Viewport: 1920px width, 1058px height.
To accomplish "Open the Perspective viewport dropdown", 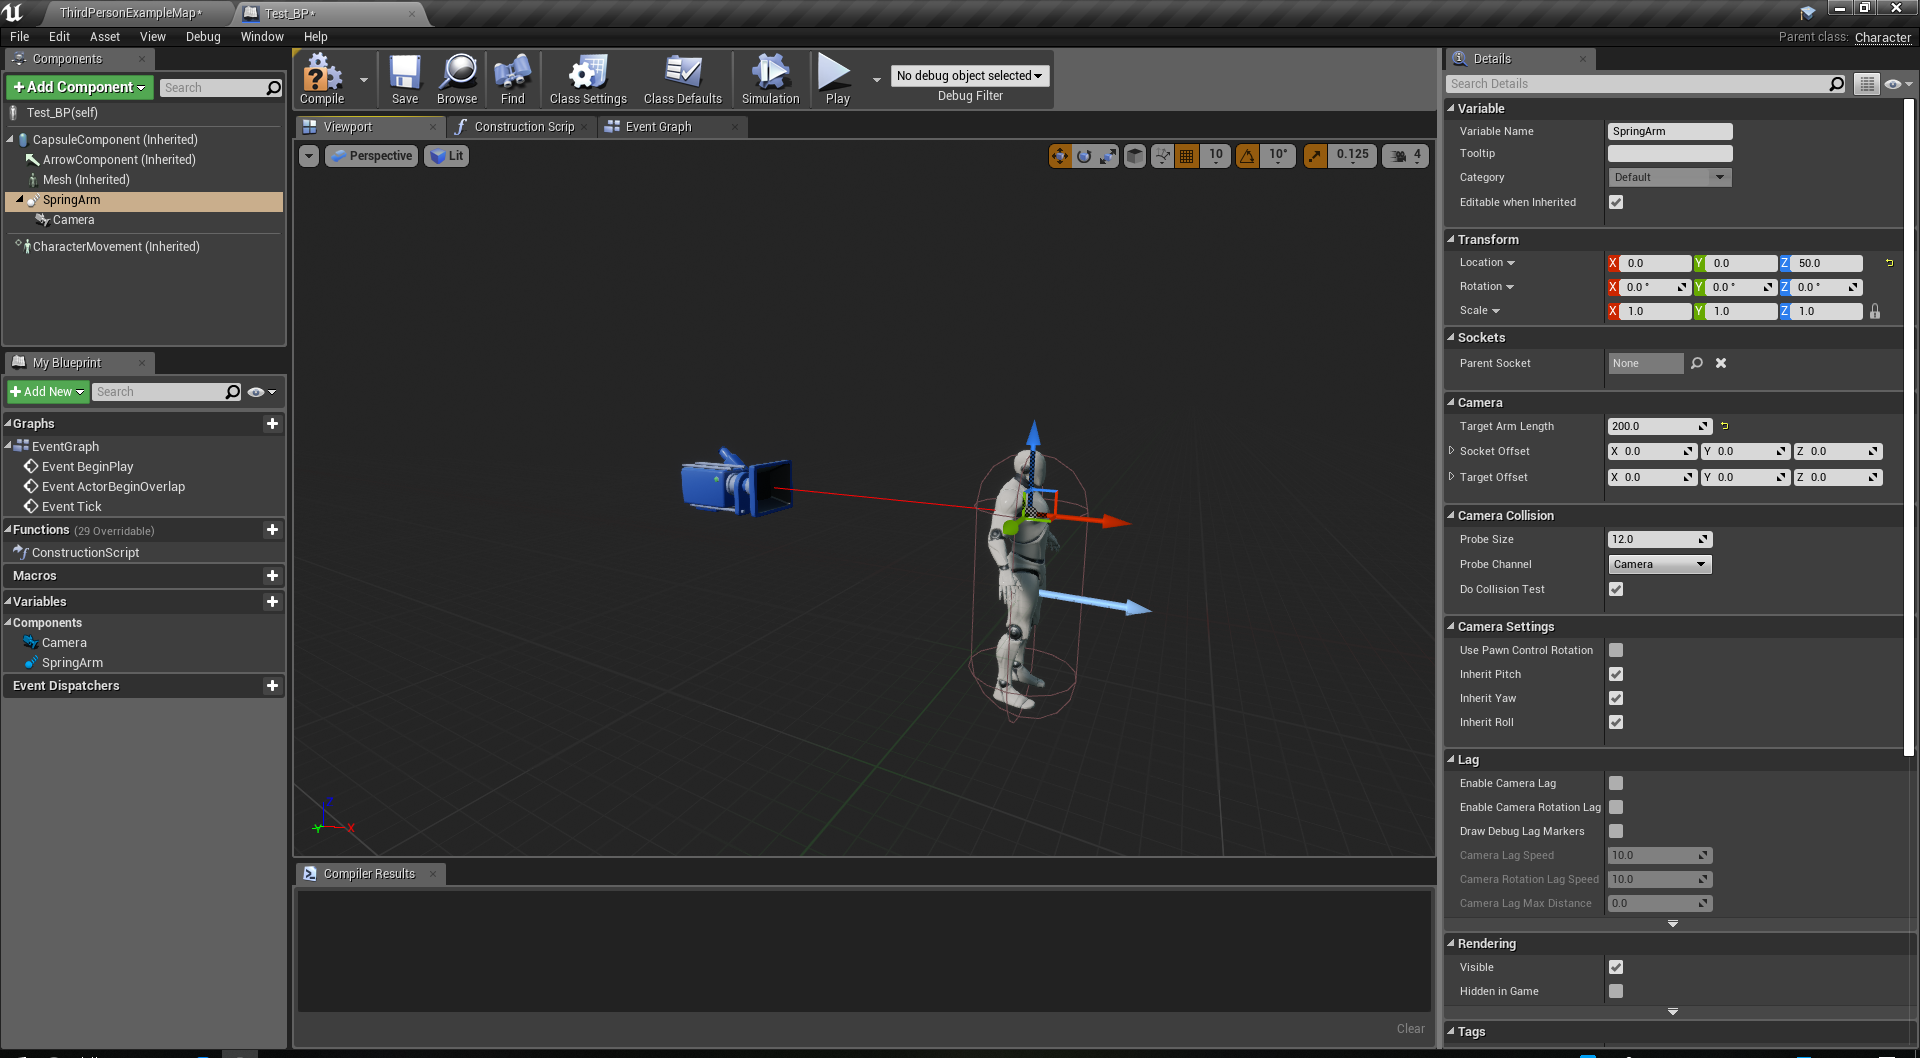I will (x=371, y=155).
